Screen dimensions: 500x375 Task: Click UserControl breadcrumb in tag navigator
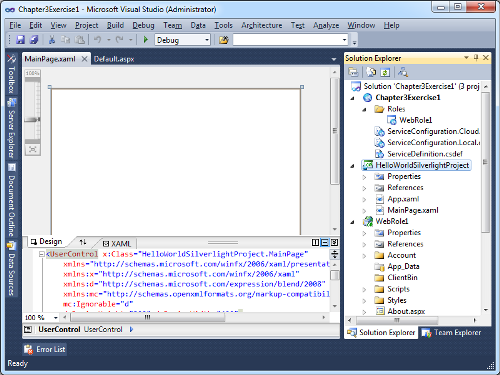pos(103,329)
